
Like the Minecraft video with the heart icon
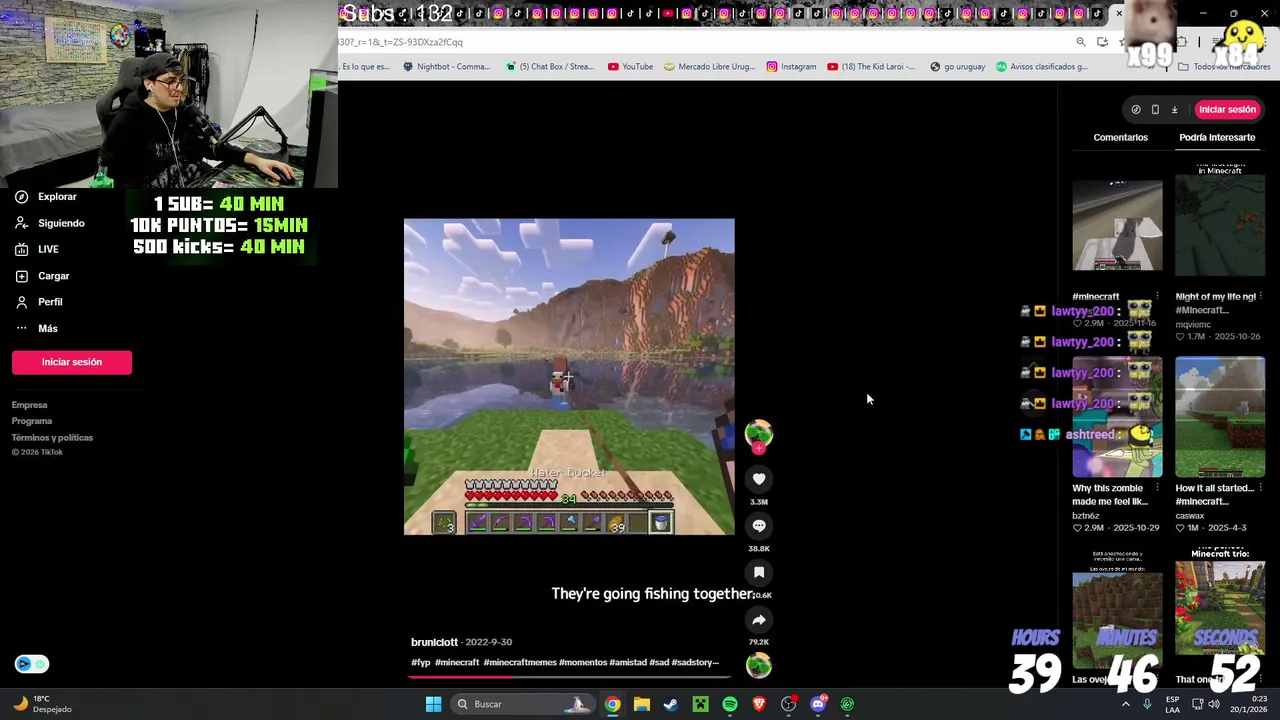click(759, 479)
